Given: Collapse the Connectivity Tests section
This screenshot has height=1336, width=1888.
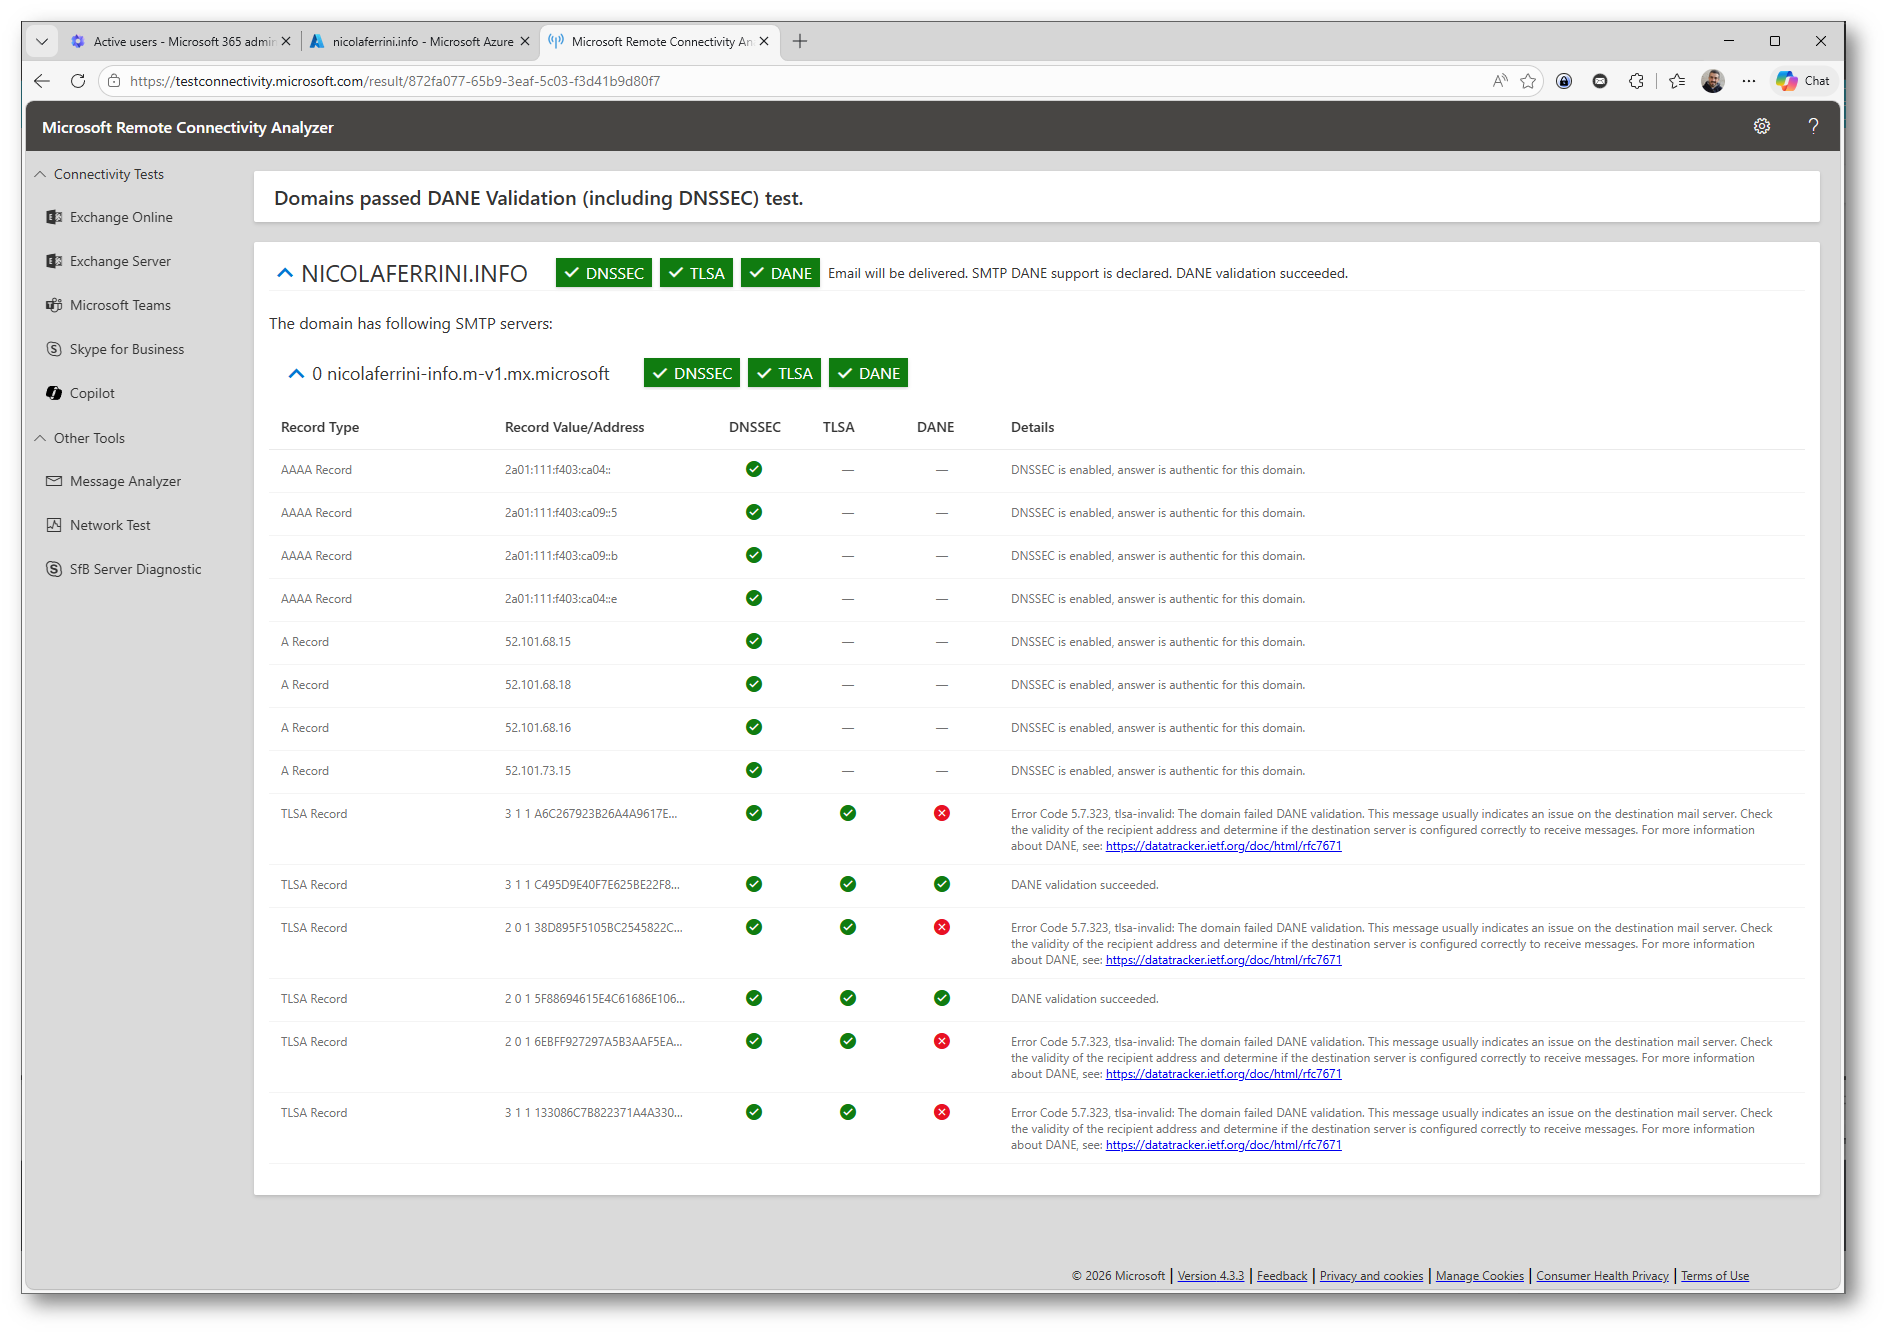Looking at the screenshot, I should (40, 174).
